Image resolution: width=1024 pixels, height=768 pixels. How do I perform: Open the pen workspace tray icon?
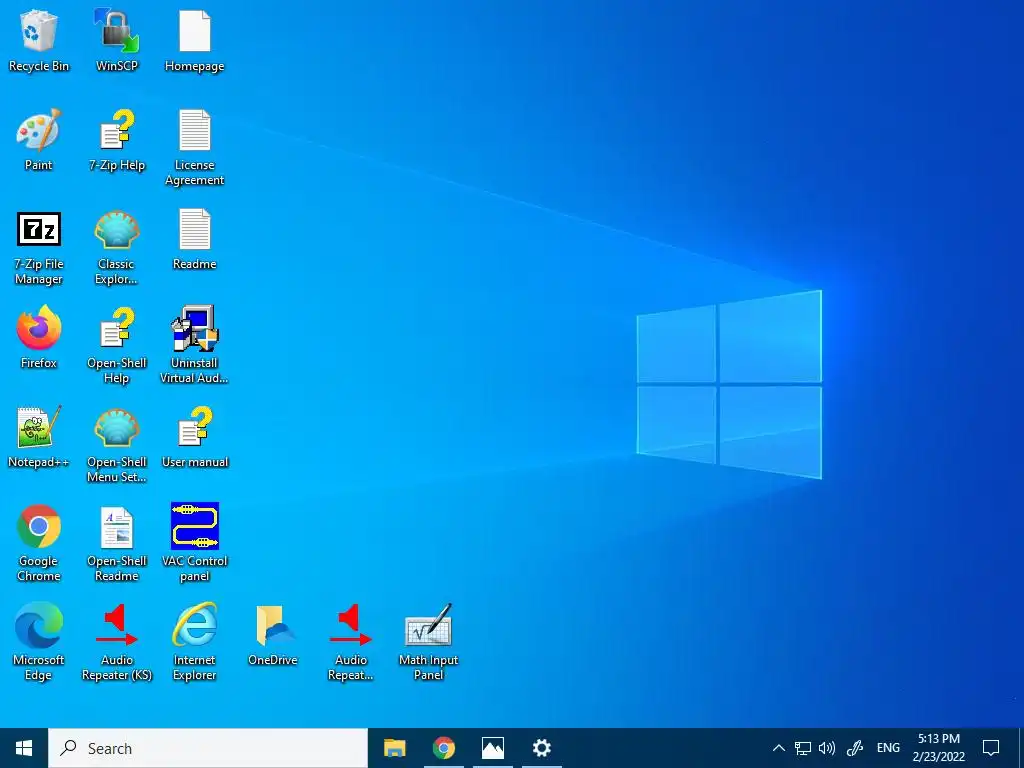(x=856, y=748)
